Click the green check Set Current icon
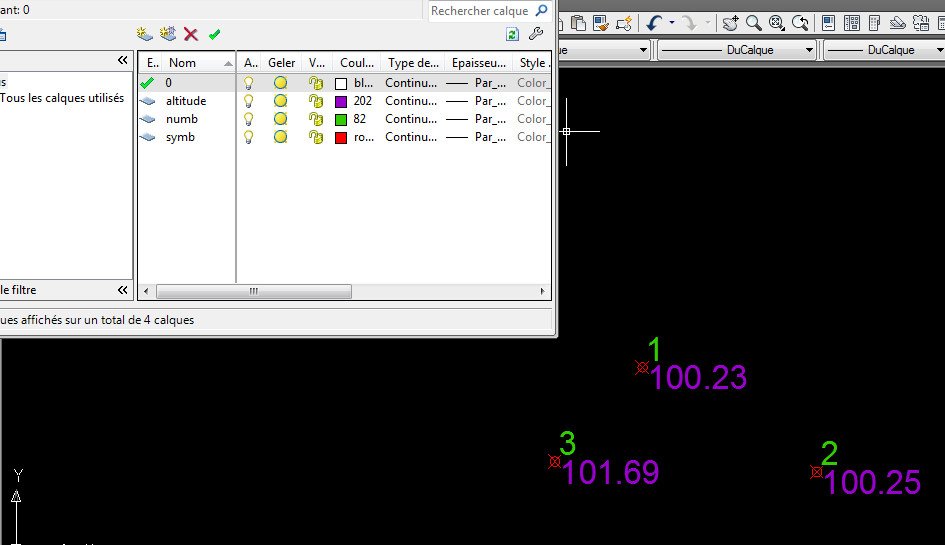The image size is (945, 545). (x=214, y=34)
